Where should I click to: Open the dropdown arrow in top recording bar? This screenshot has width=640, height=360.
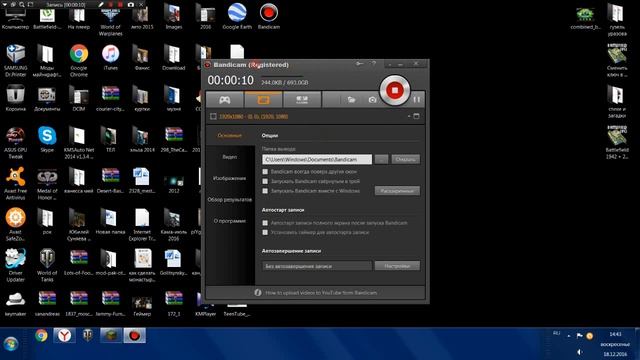4,4
